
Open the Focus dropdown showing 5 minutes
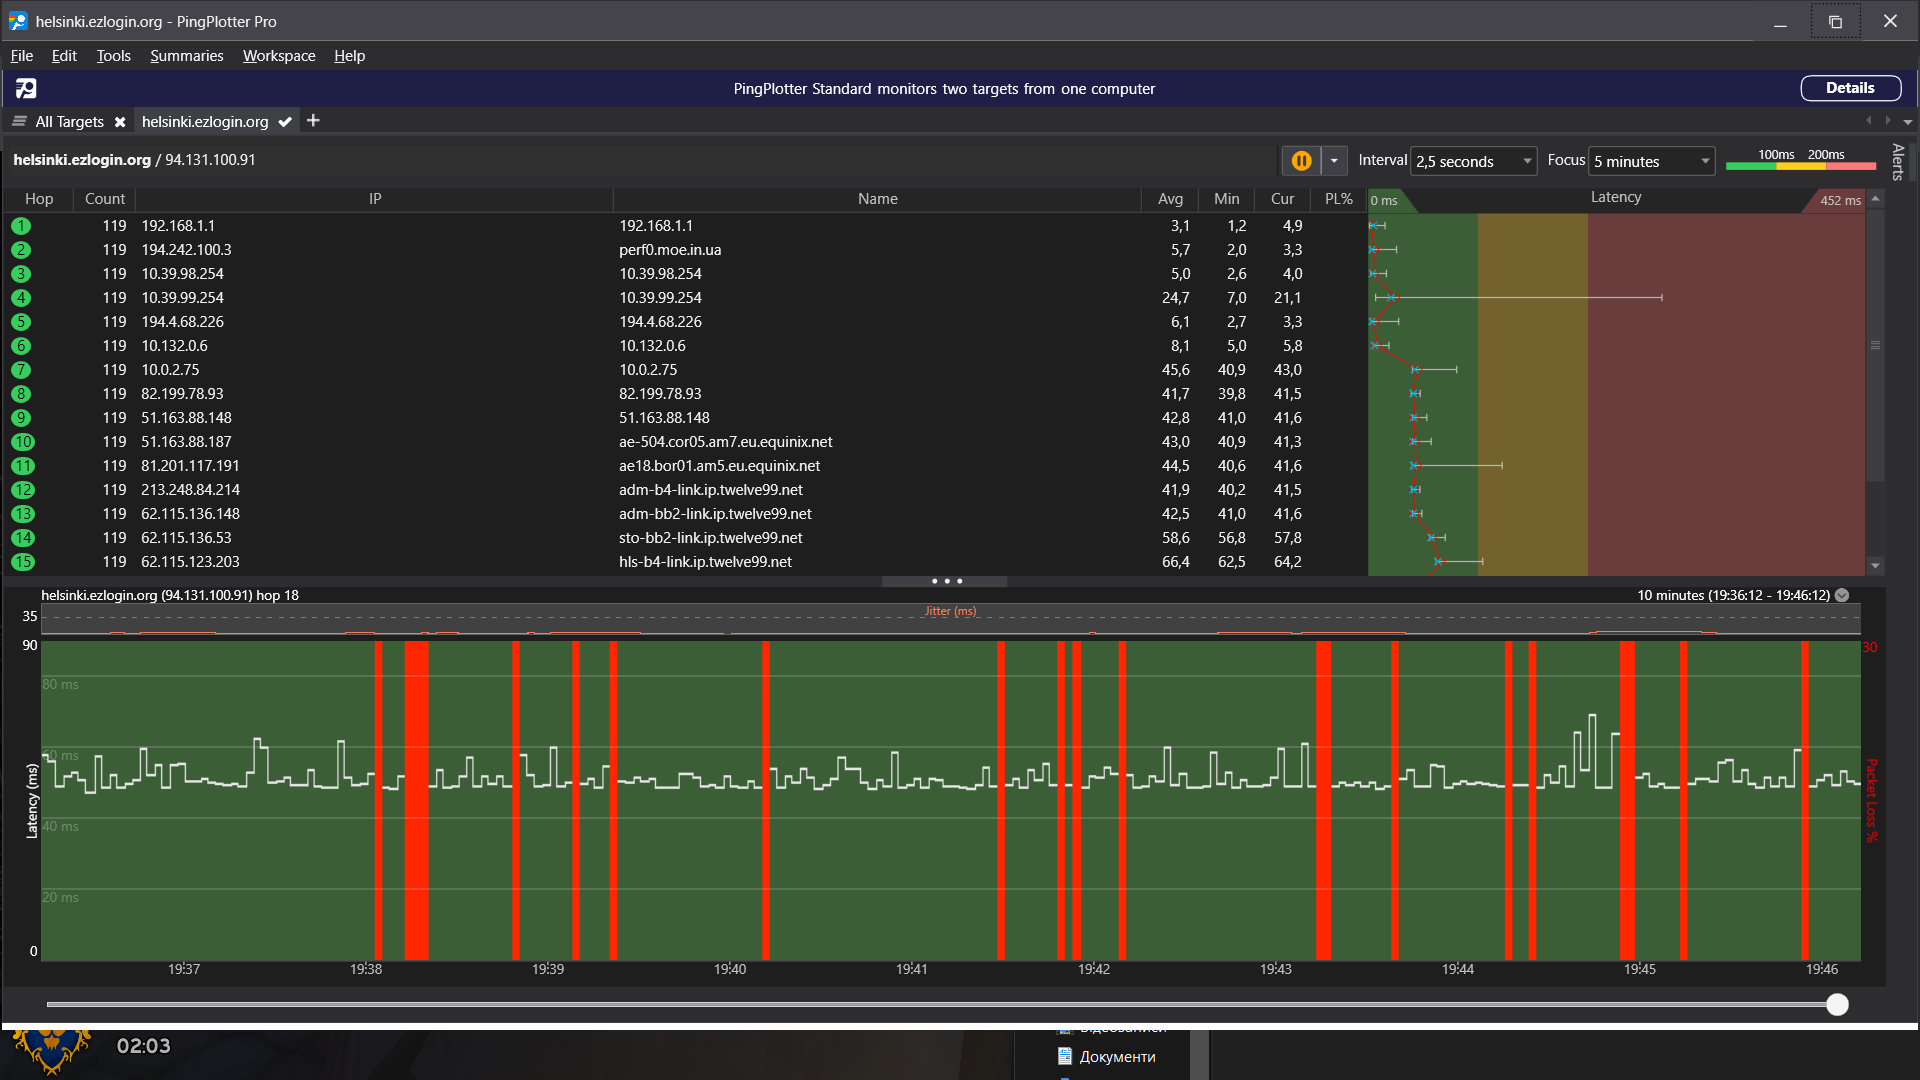[1652, 161]
